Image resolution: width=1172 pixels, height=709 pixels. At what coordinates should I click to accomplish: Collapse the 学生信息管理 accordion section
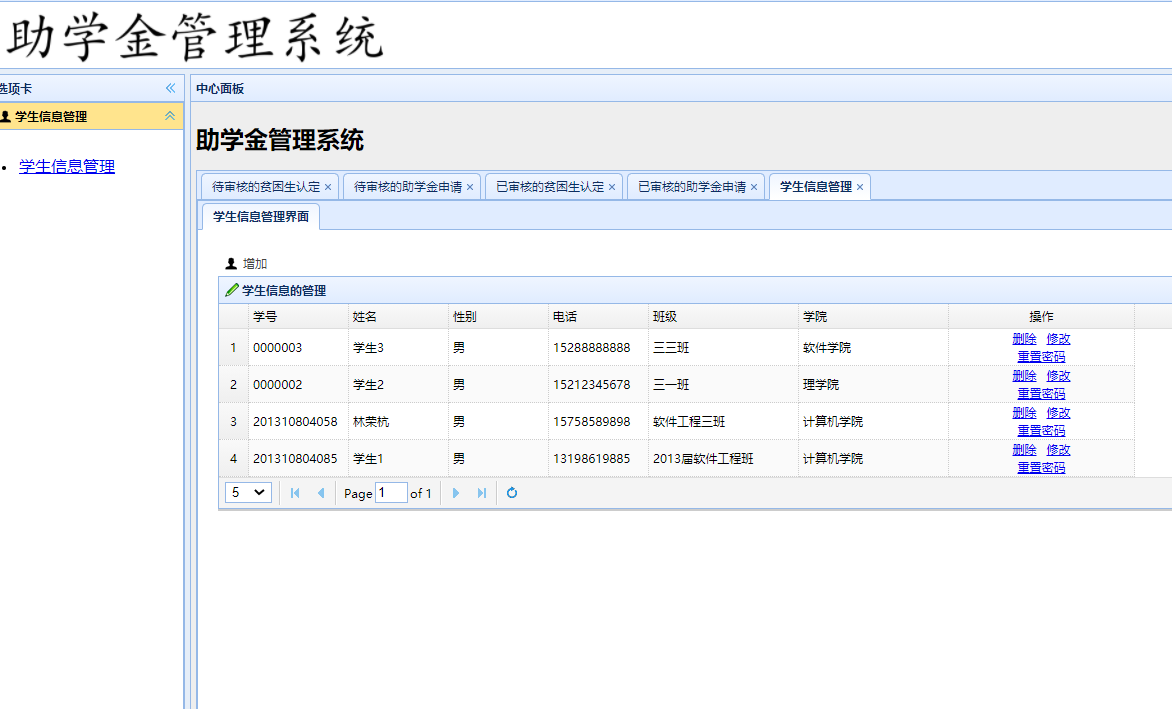tap(170, 116)
